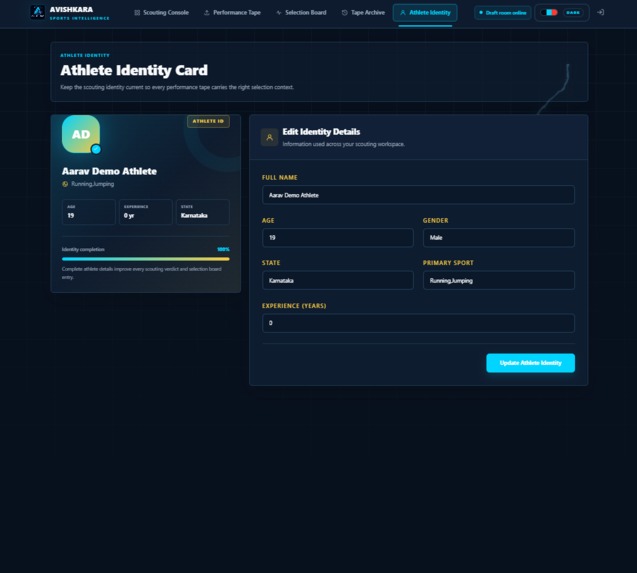
Task: Click the verified badge on avatar
Action: coord(96,149)
